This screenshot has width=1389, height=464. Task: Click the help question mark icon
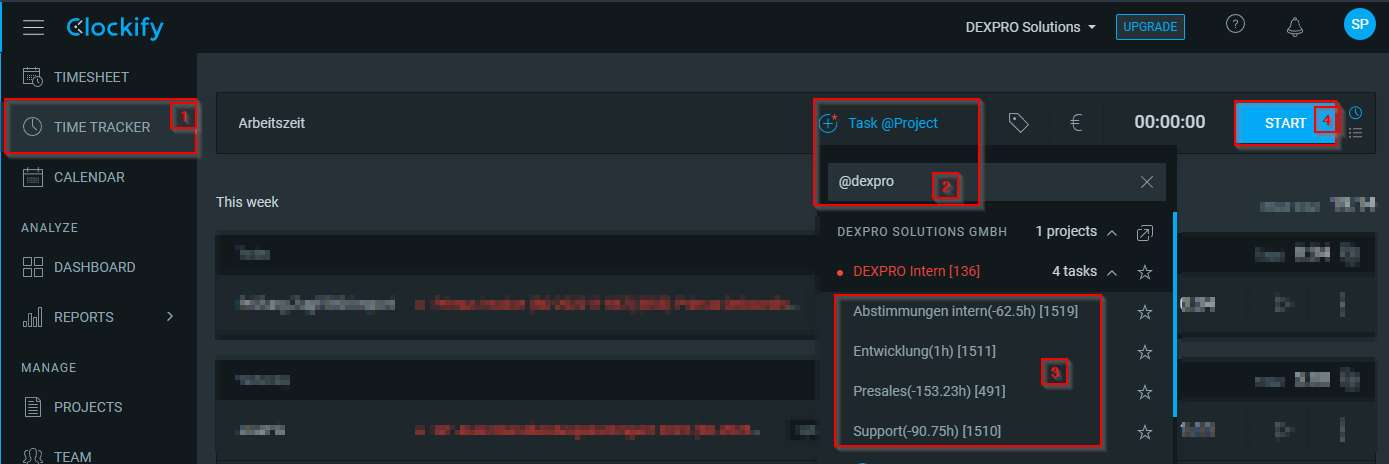tap(1235, 26)
